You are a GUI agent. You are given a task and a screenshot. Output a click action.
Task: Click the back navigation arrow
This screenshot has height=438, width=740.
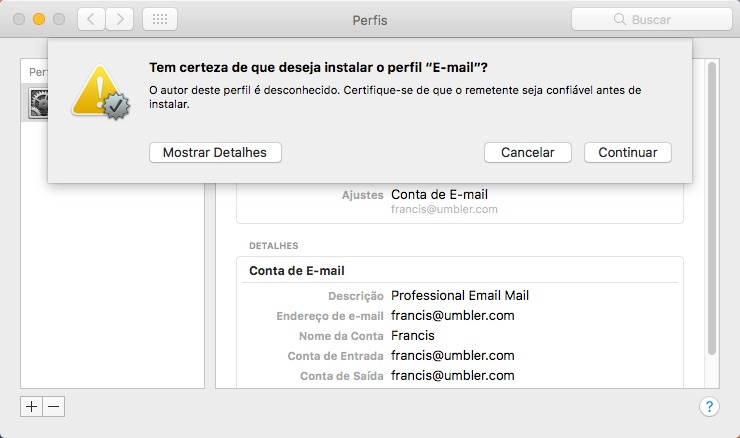(92, 19)
